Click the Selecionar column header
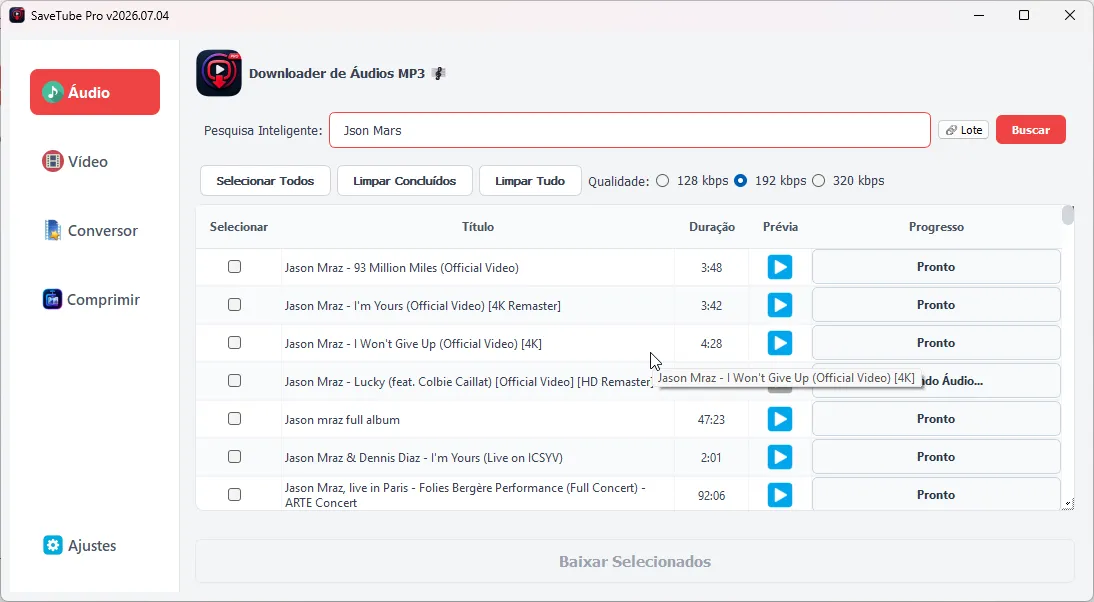Image resolution: width=1094 pixels, height=602 pixels. pos(239,227)
